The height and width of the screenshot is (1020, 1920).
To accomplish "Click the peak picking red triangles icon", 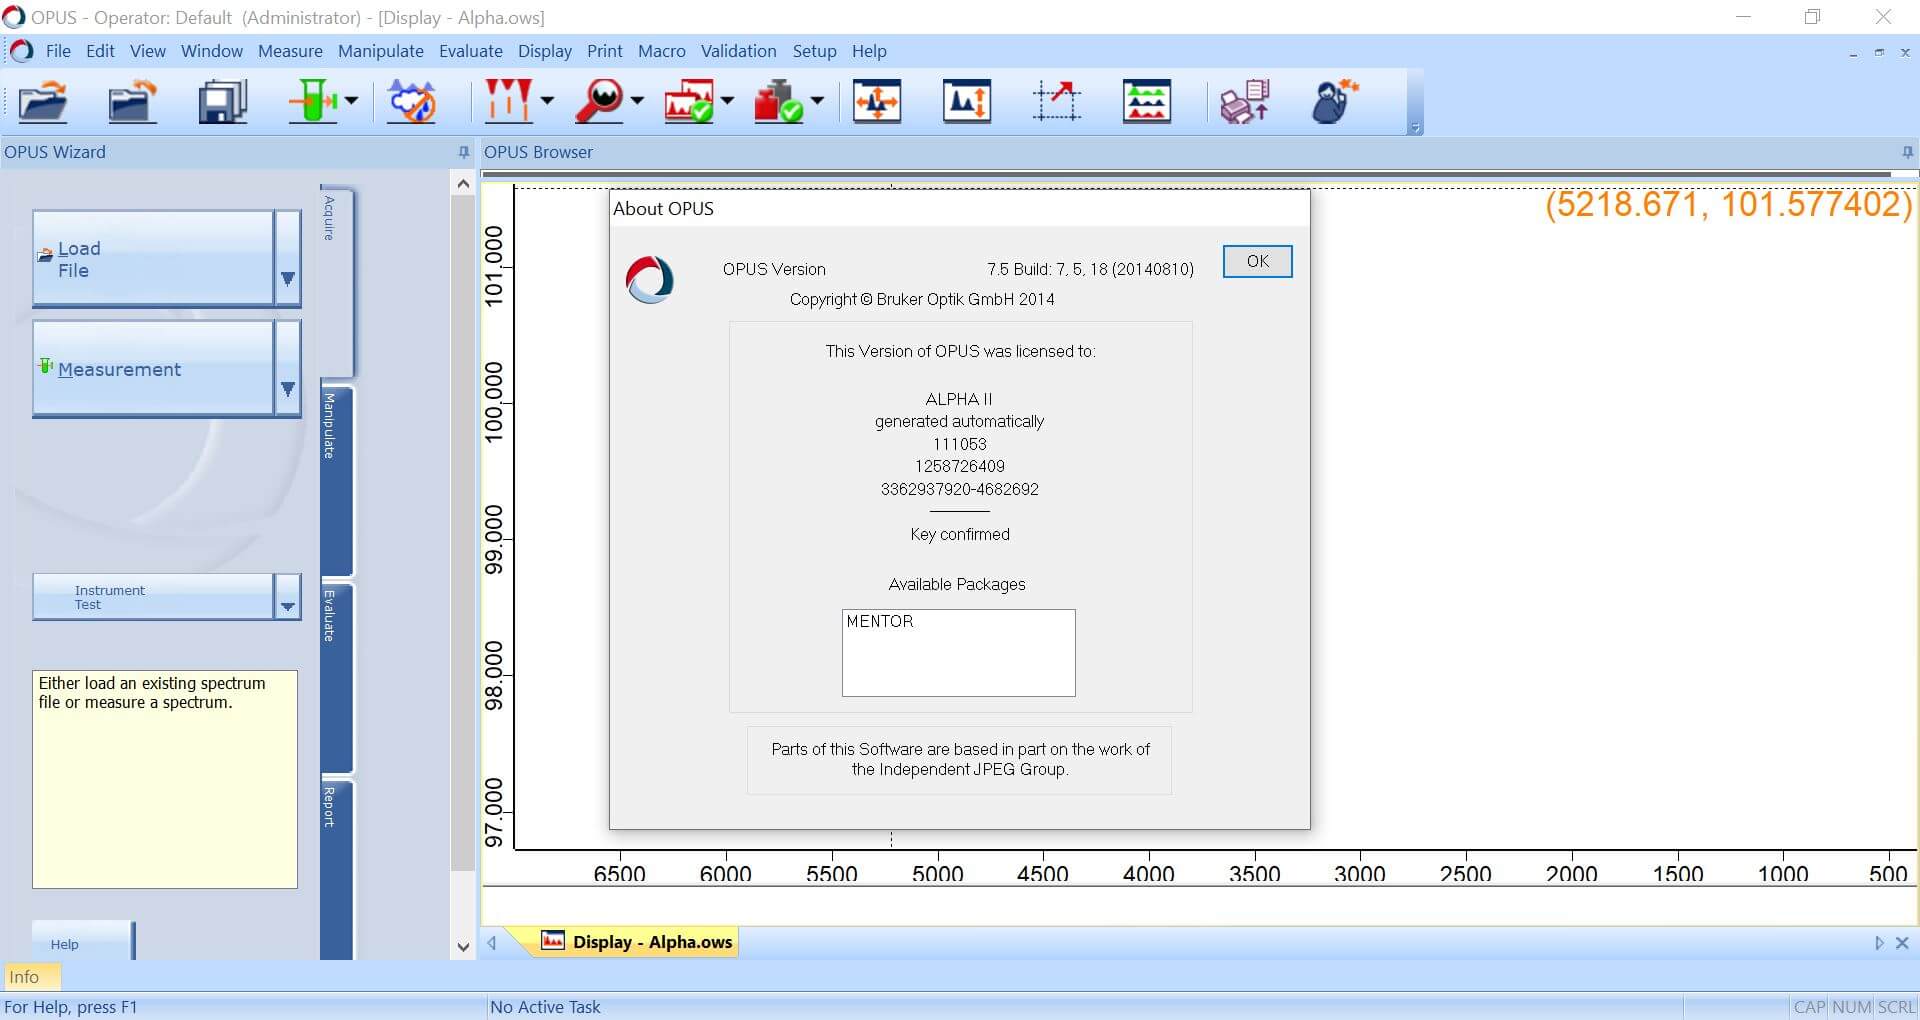I will pos(508,102).
